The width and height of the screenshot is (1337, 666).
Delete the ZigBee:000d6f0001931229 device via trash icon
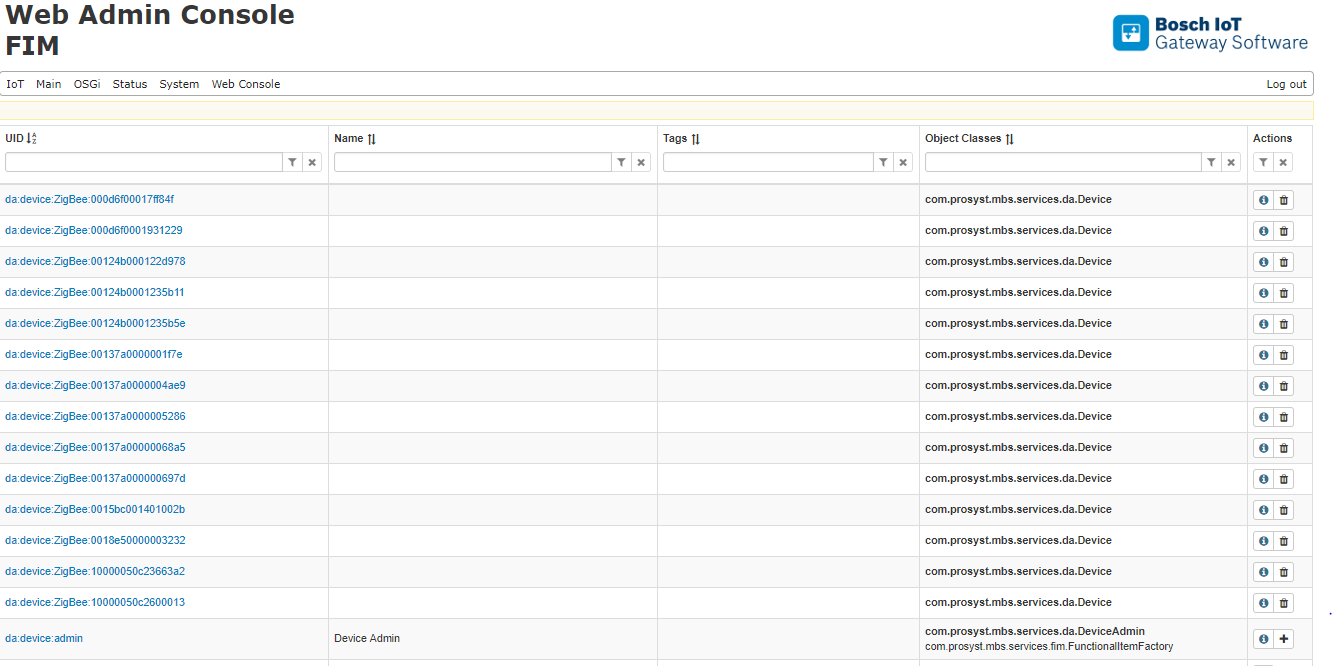pyautogui.click(x=1284, y=231)
